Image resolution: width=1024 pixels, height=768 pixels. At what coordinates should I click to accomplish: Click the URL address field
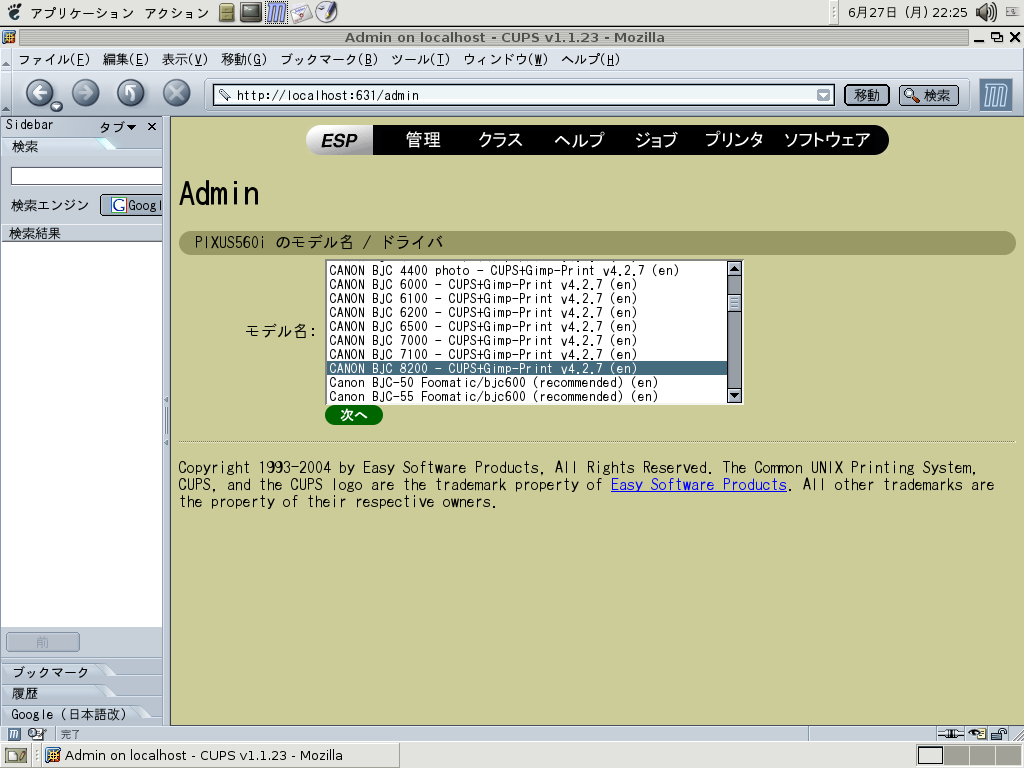tap(522, 95)
